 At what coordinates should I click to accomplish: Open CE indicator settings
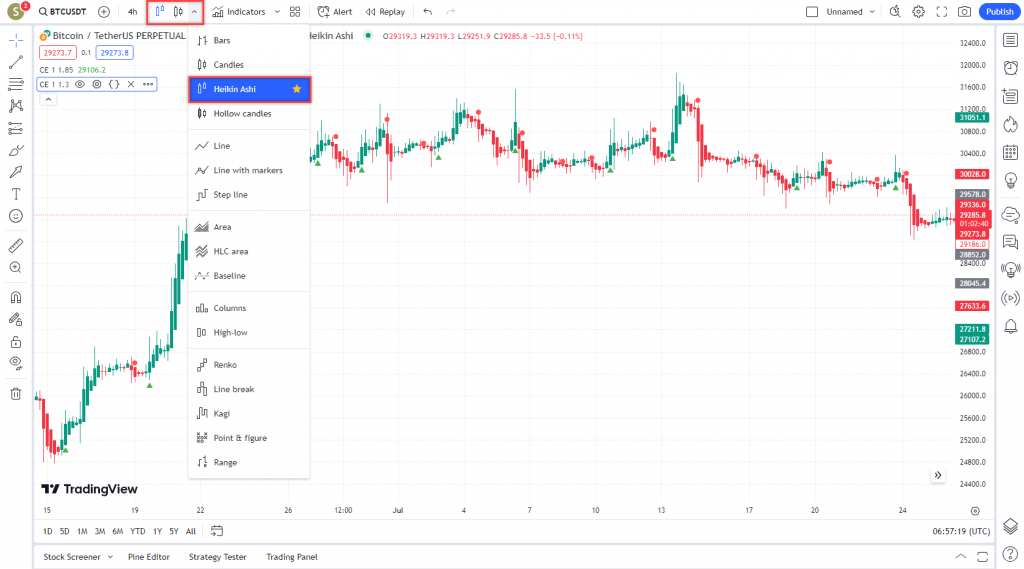pyautogui.click(x=97, y=84)
